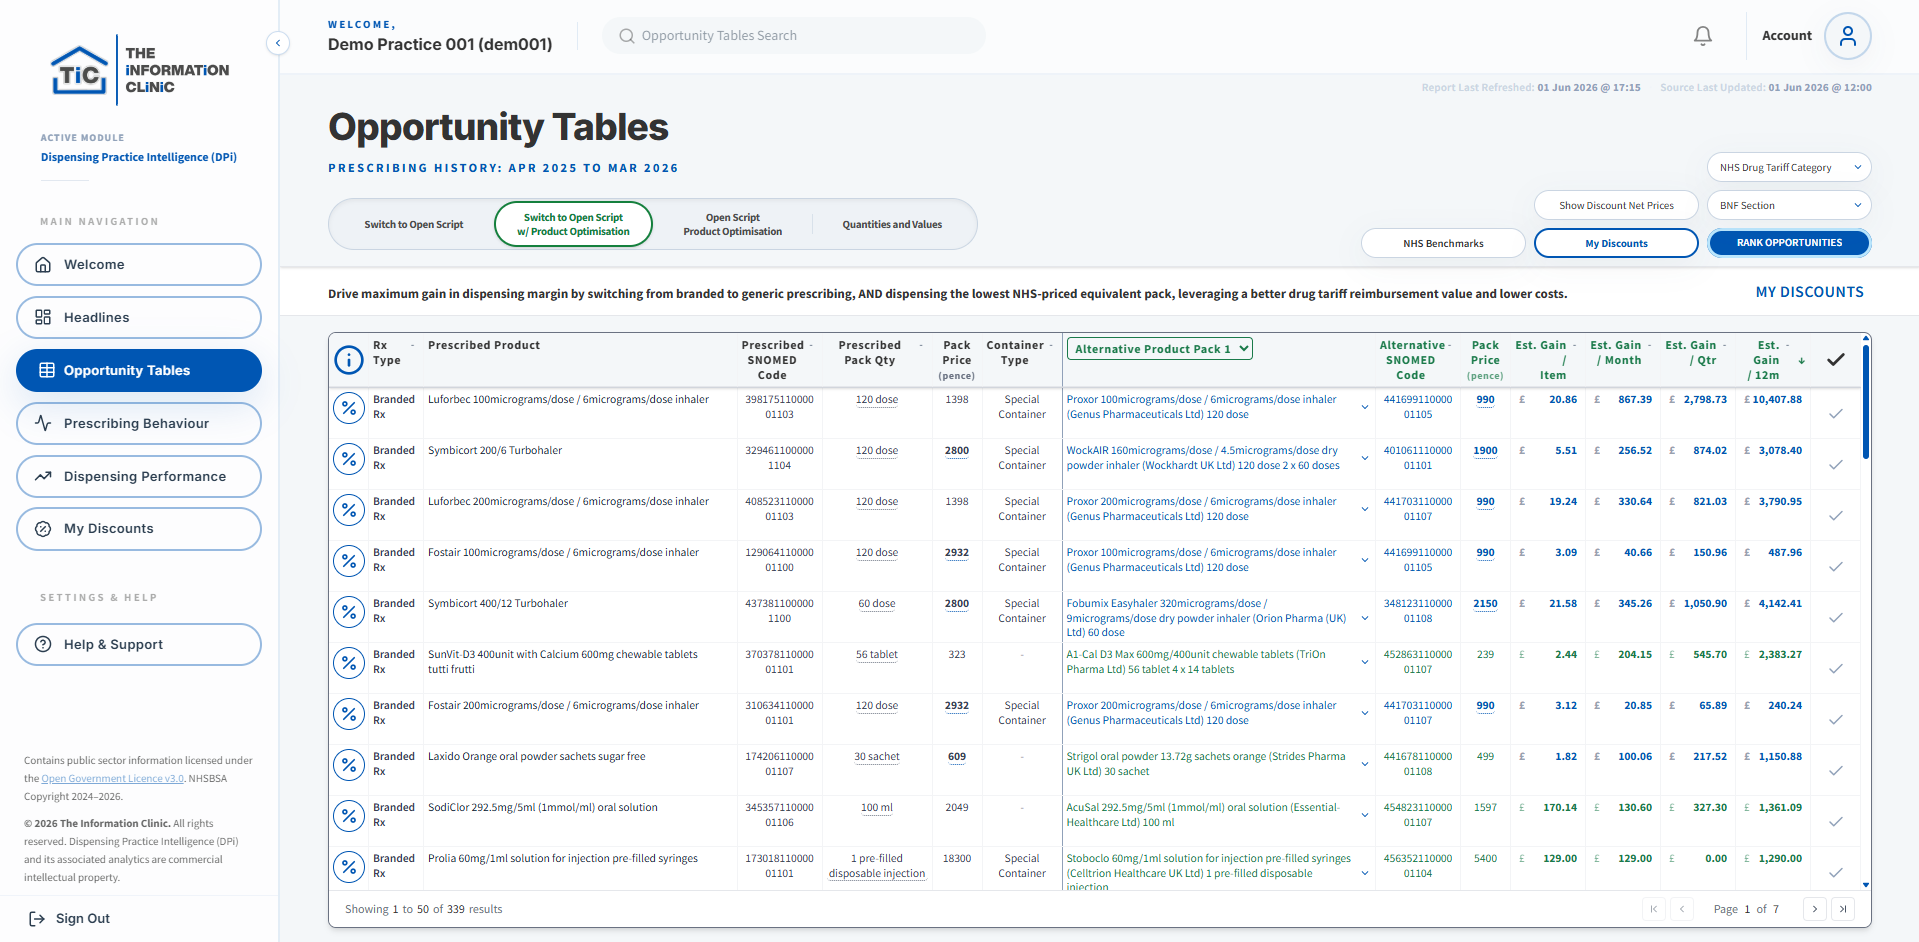The image size is (1919, 942).
Task: Open My Discounts in sidebar navigation
Action: coord(139,529)
